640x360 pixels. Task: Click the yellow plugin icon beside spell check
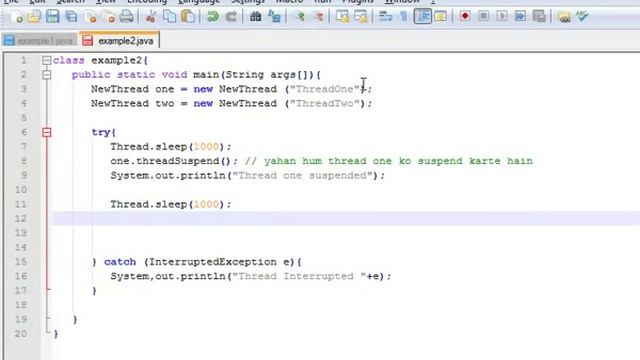tap(564, 17)
